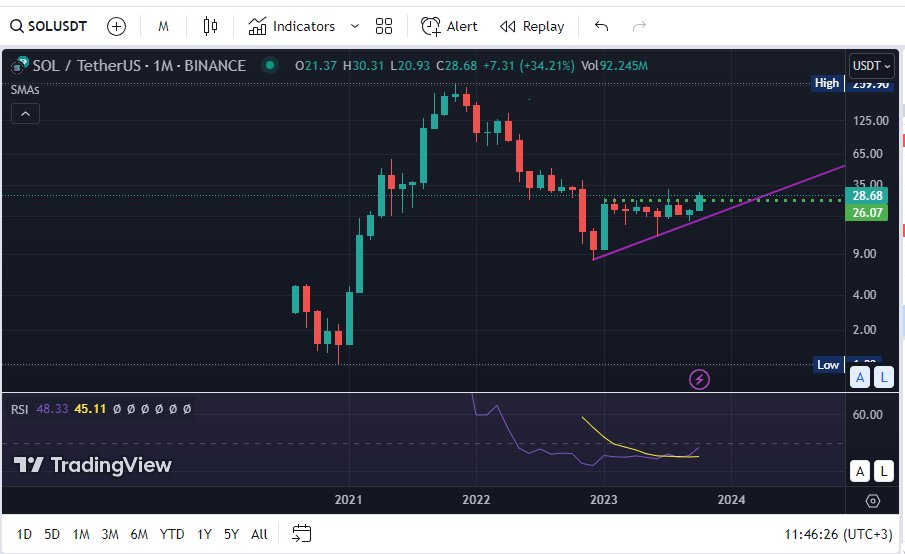905x554 pixels.
Task: Toggle log scale L on price chart
Action: pos(884,378)
